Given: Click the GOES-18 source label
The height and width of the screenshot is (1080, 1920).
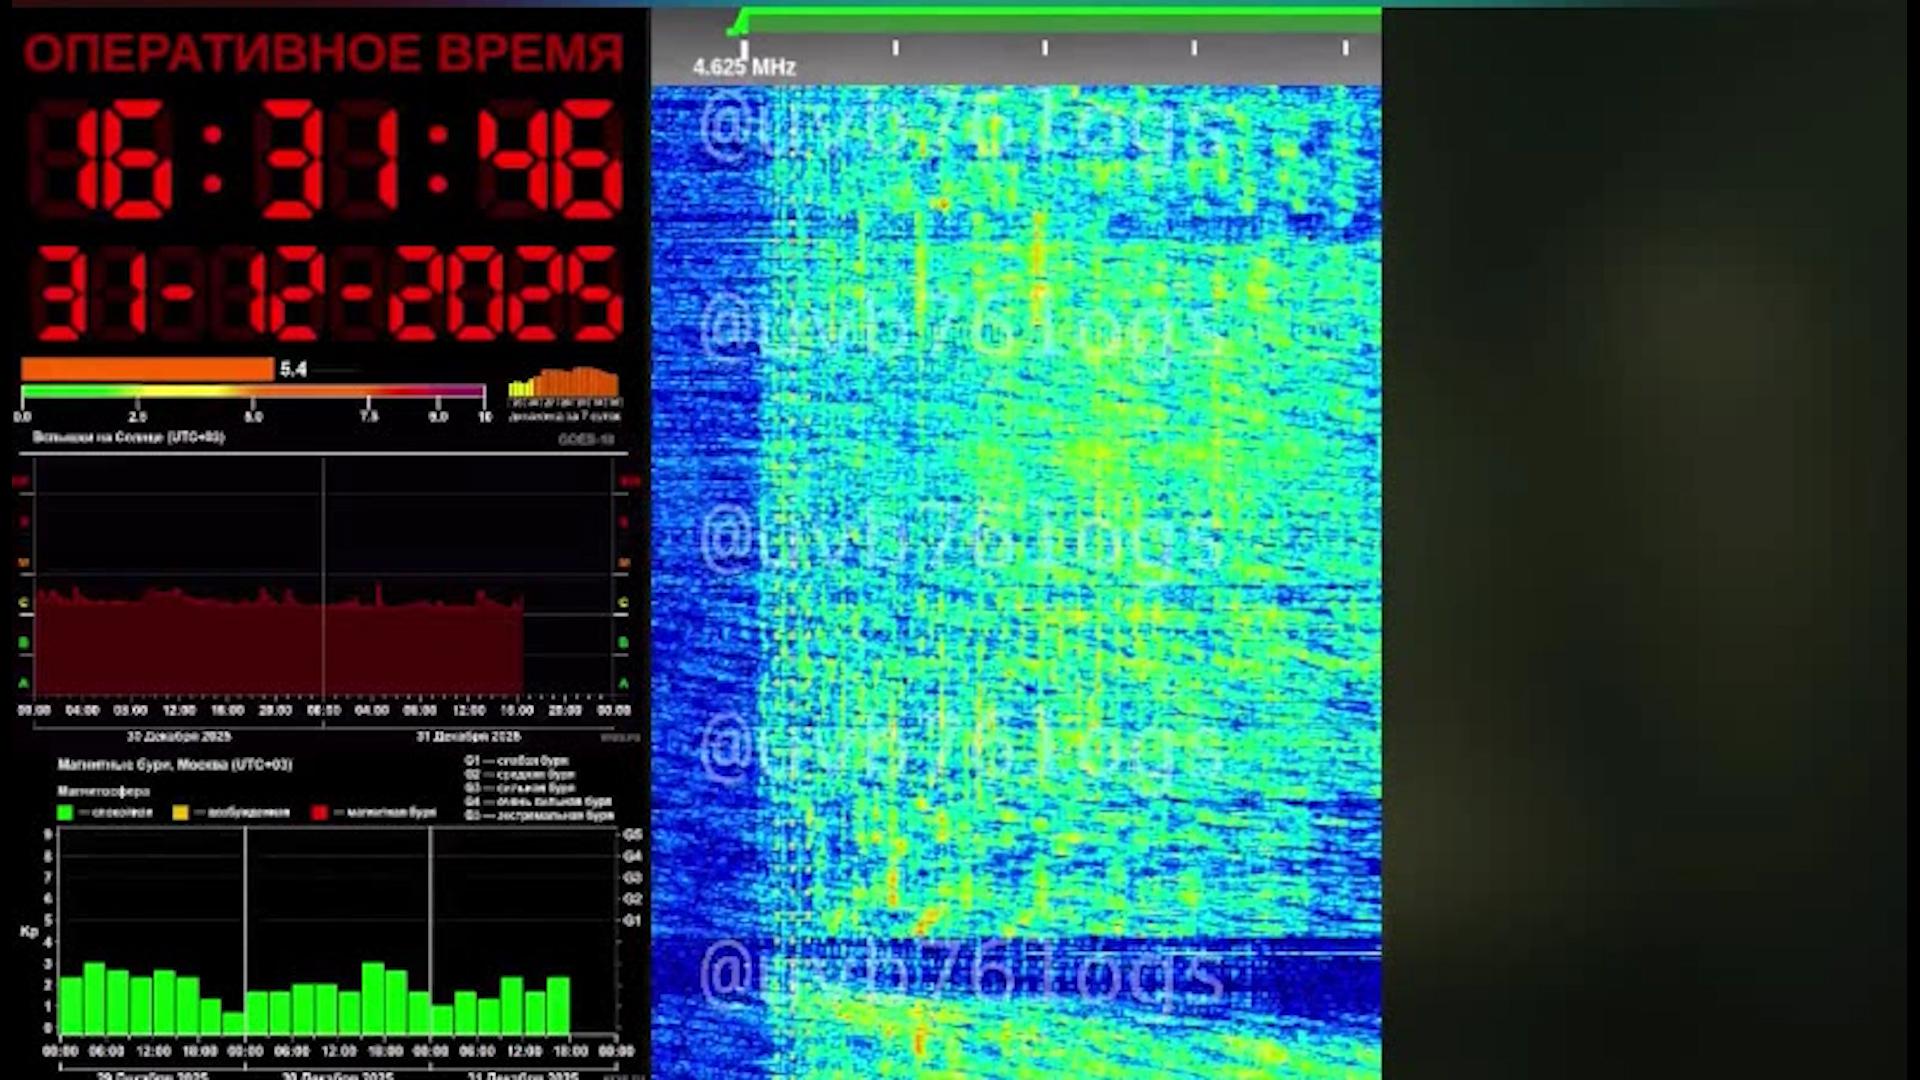Looking at the screenshot, I should coord(586,440).
